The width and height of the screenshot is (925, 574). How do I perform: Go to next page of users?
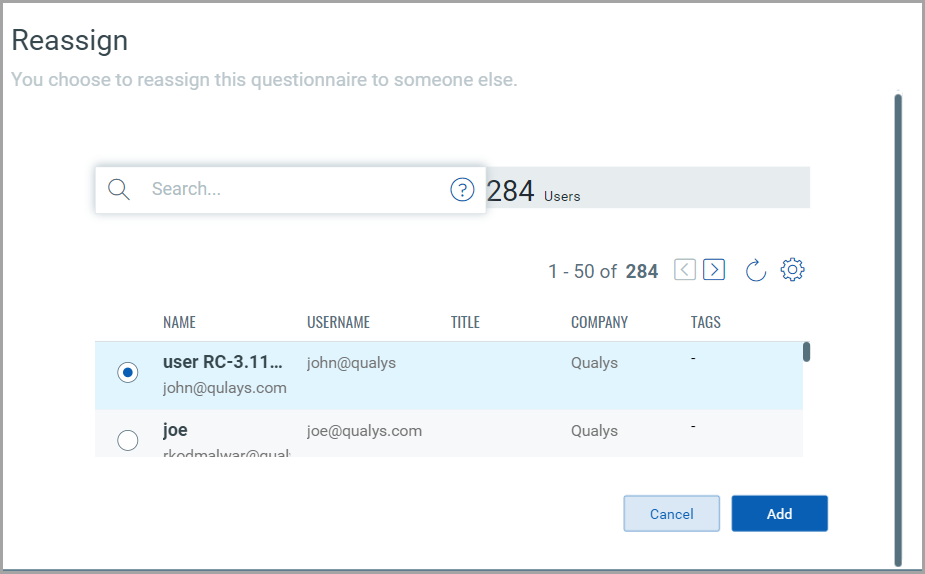(x=714, y=269)
